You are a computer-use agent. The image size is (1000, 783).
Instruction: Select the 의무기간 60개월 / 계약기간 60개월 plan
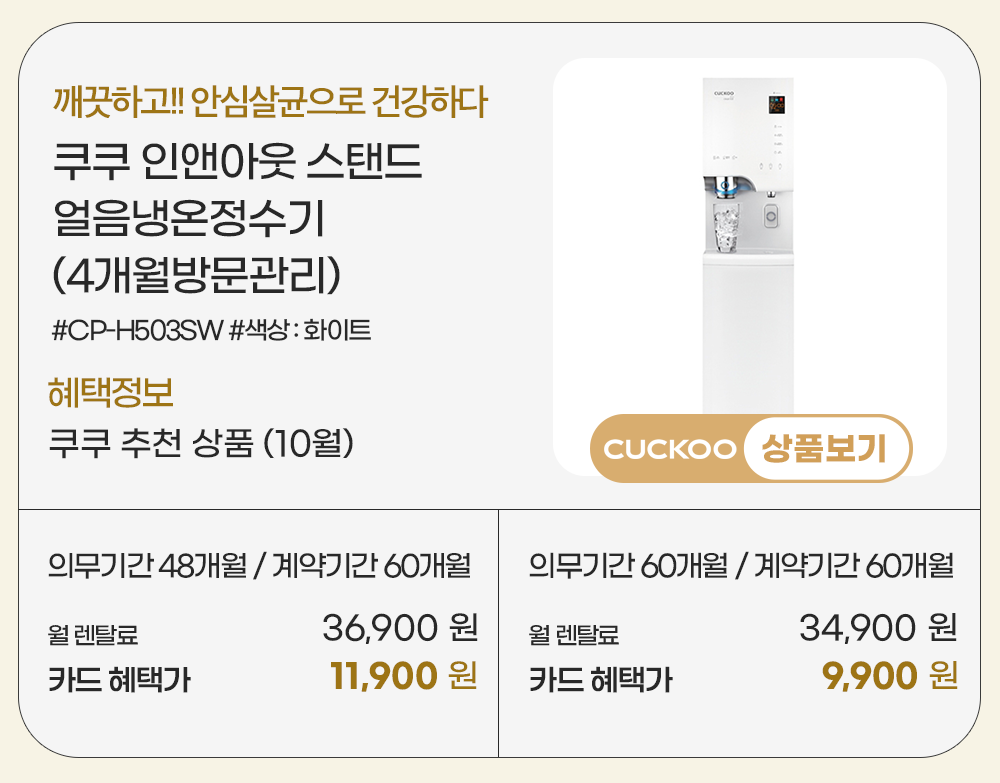(x=740, y=566)
